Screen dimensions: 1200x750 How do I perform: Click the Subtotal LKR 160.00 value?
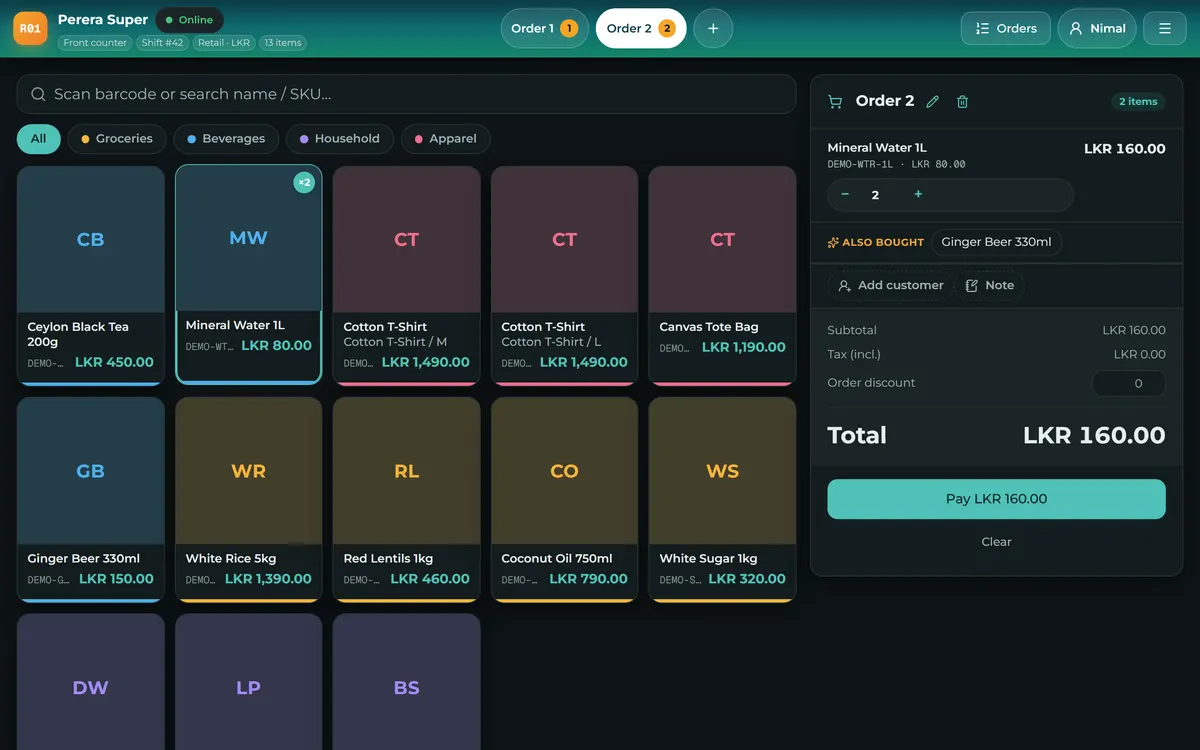click(1134, 330)
